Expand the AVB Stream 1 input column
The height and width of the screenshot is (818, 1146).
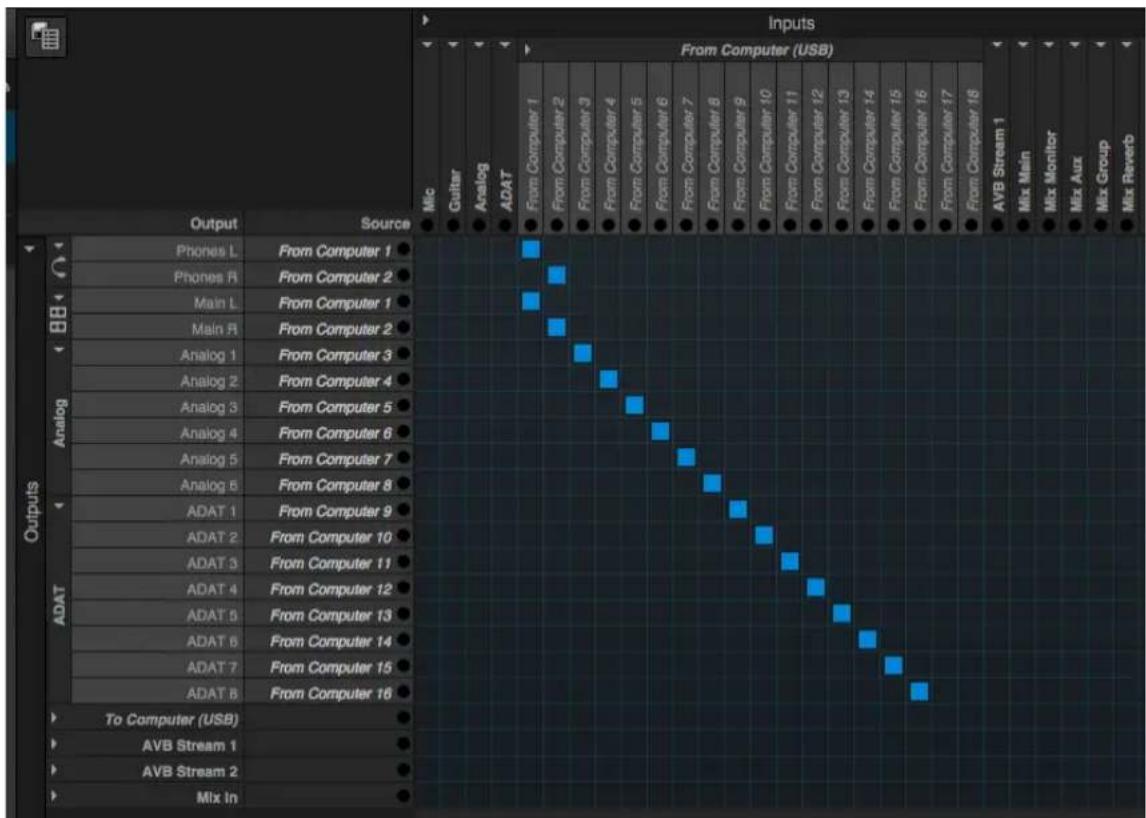tap(997, 45)
